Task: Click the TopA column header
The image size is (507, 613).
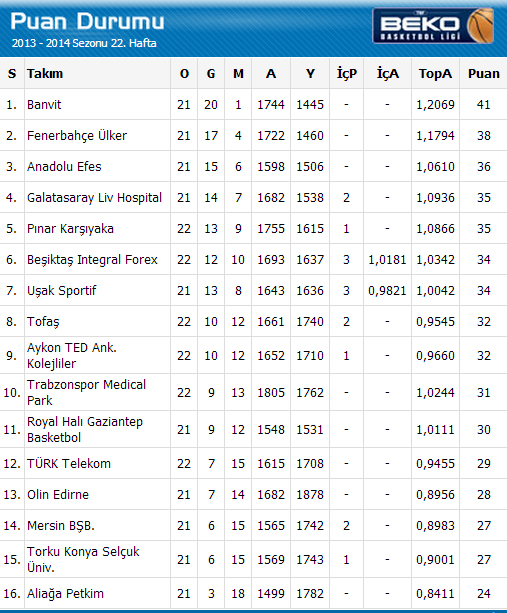Action: coord(435,73)
